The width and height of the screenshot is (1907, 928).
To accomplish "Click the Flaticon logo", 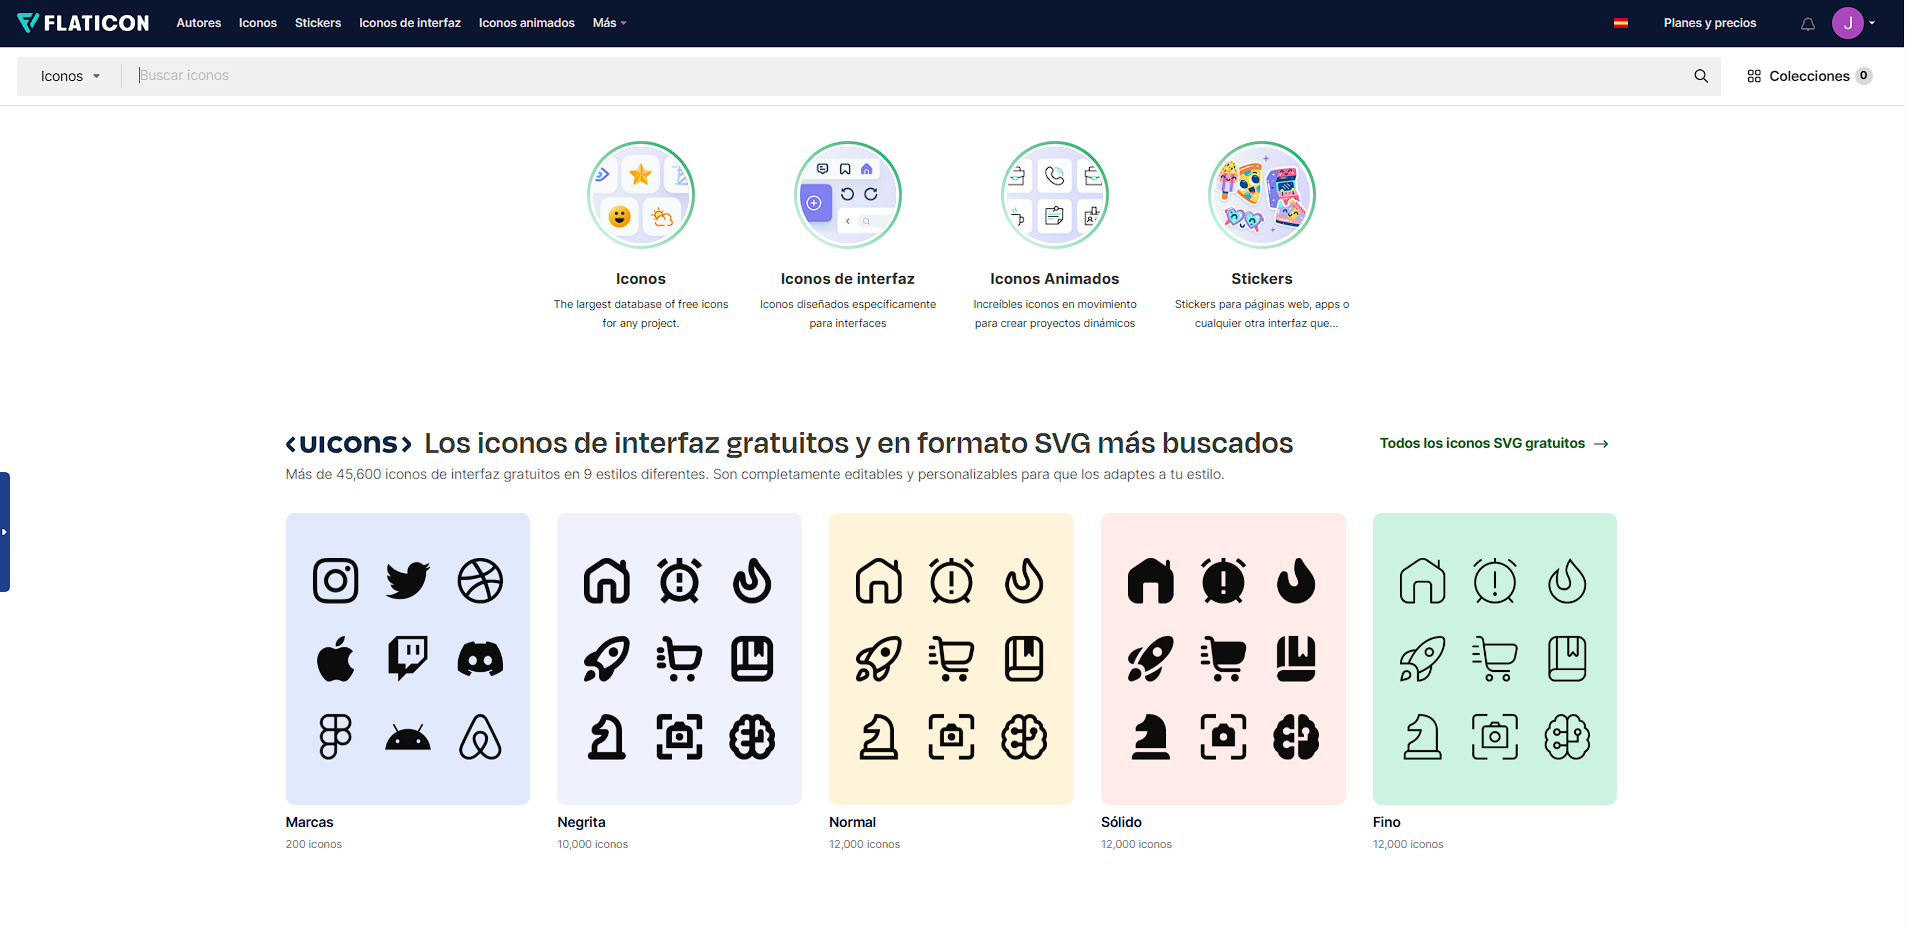I will pos(84,22).
